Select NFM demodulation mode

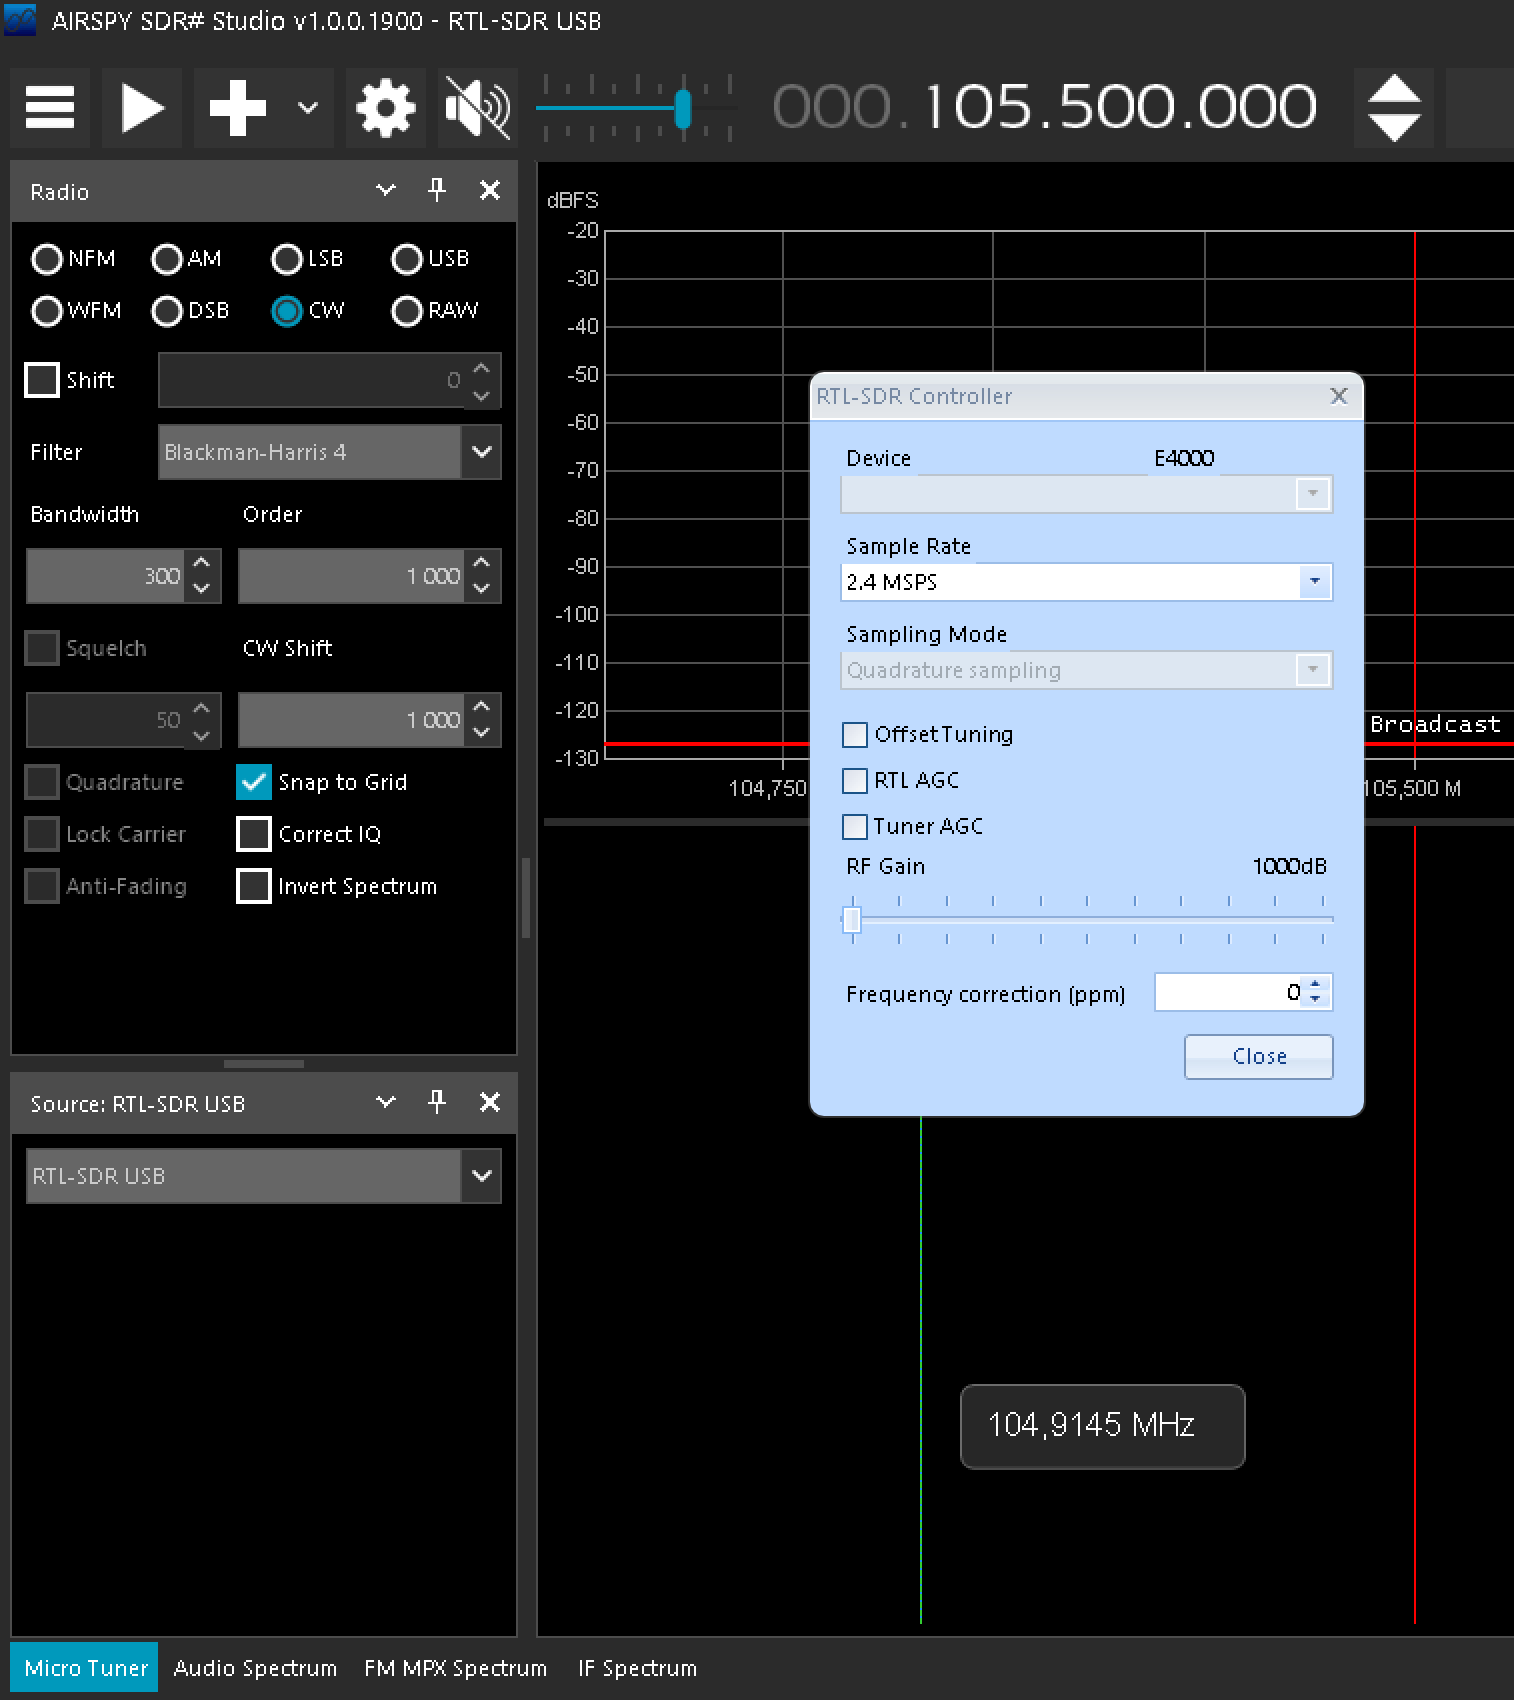74,259
